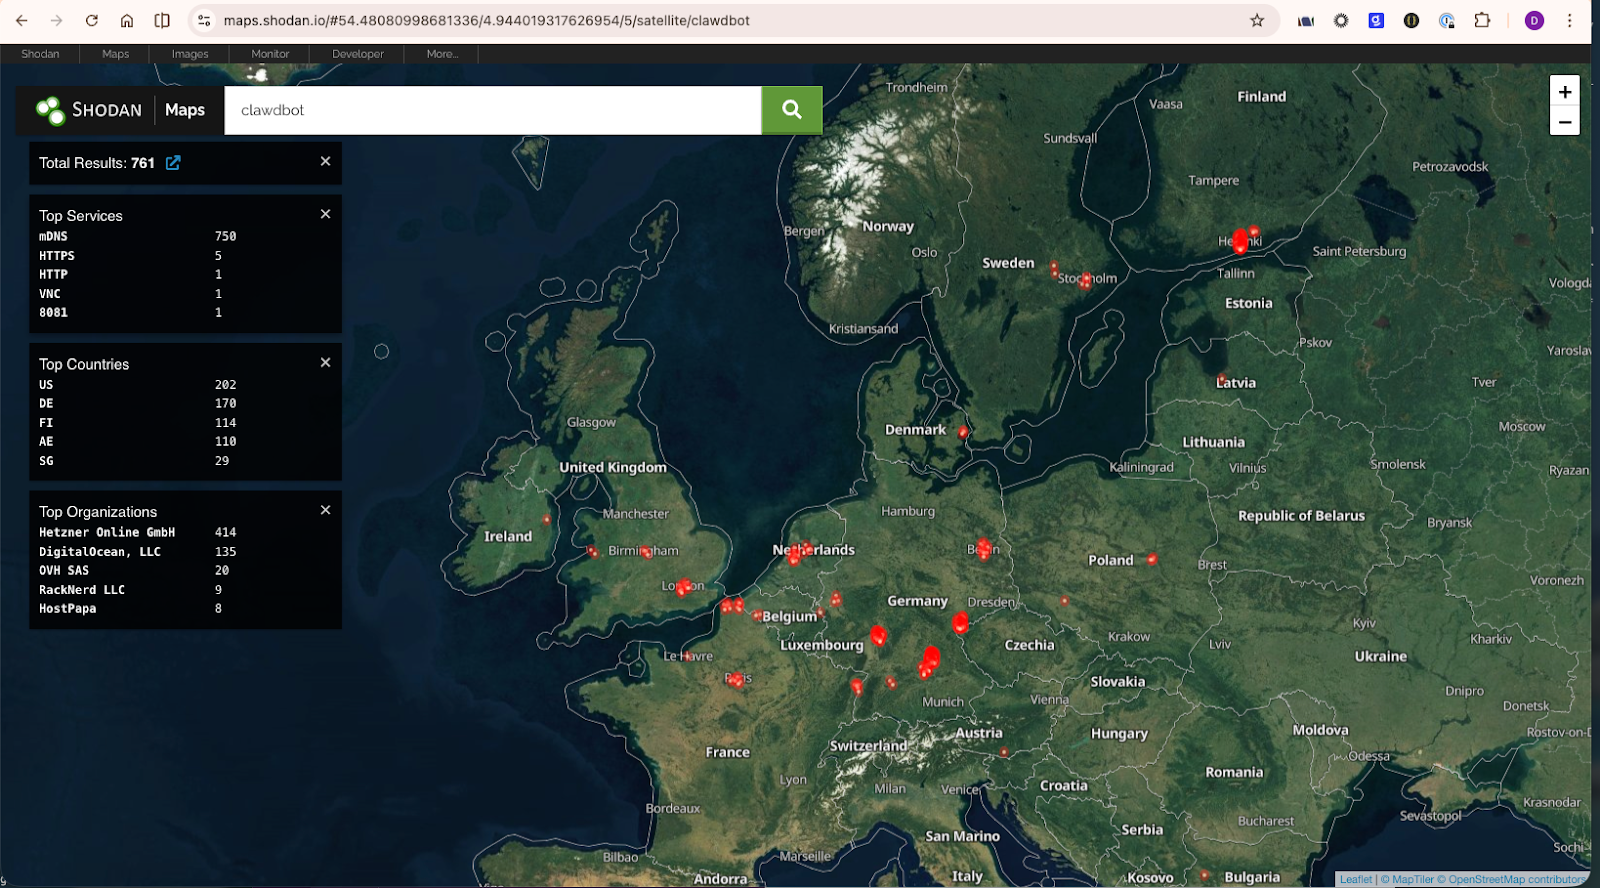The image size is (1600, 888).
Task: Open extensions puzzle icon
Action: coord(1482,20)
